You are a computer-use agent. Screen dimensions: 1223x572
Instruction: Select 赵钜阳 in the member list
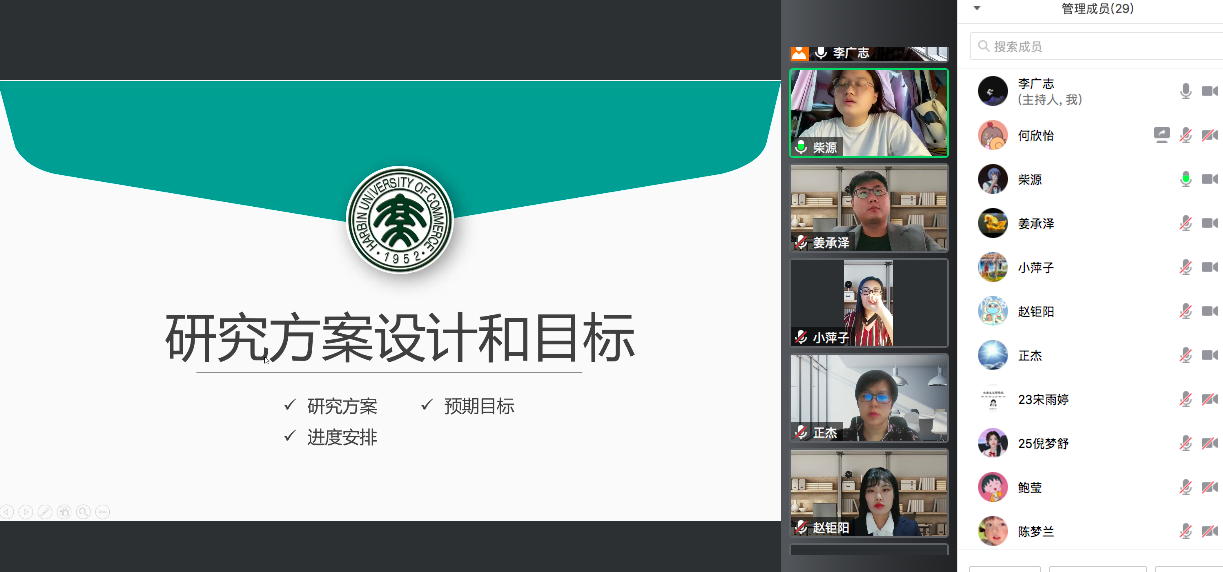(1036, 311)
